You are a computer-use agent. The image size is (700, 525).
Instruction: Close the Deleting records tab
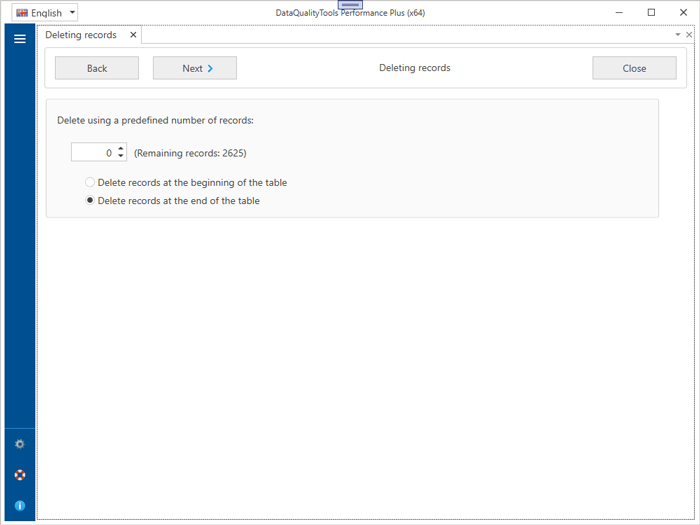(x=133, y=35)
